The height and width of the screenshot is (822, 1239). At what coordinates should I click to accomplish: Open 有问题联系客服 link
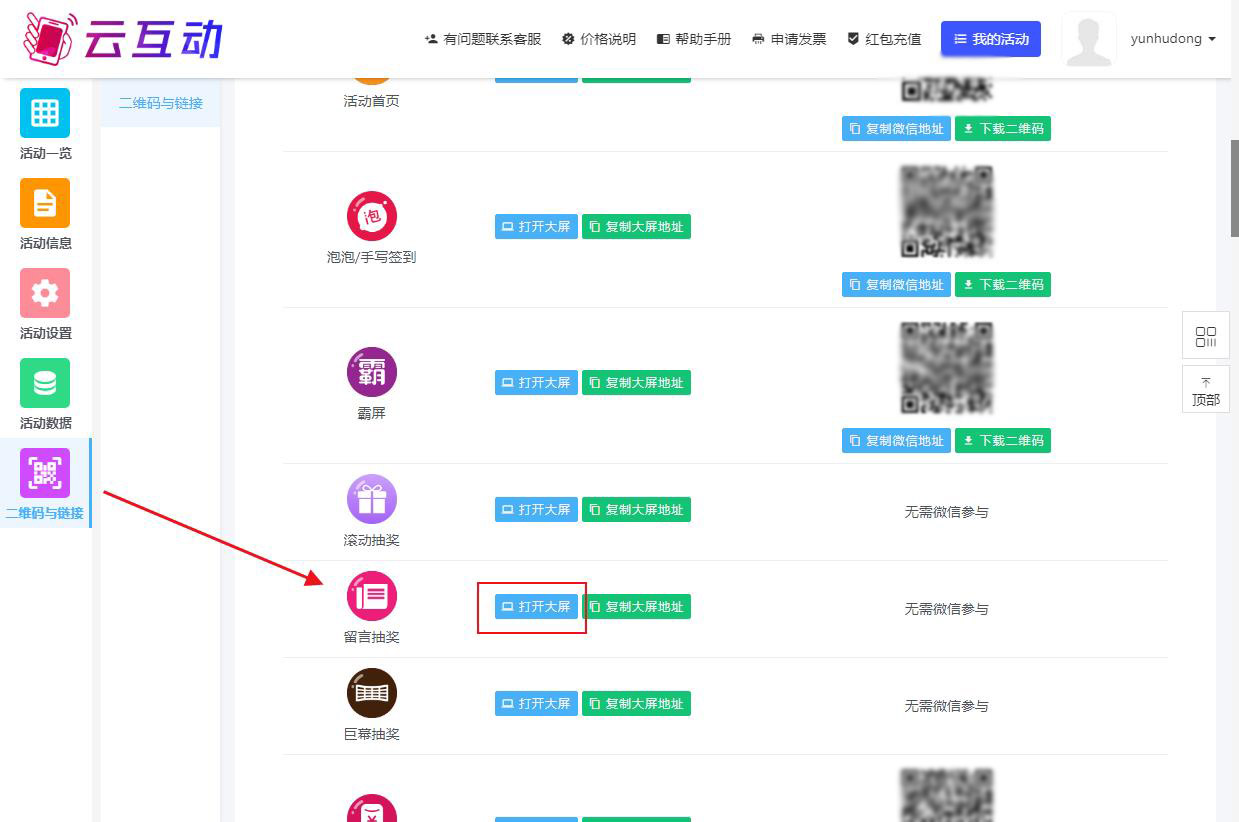[483, 39]
